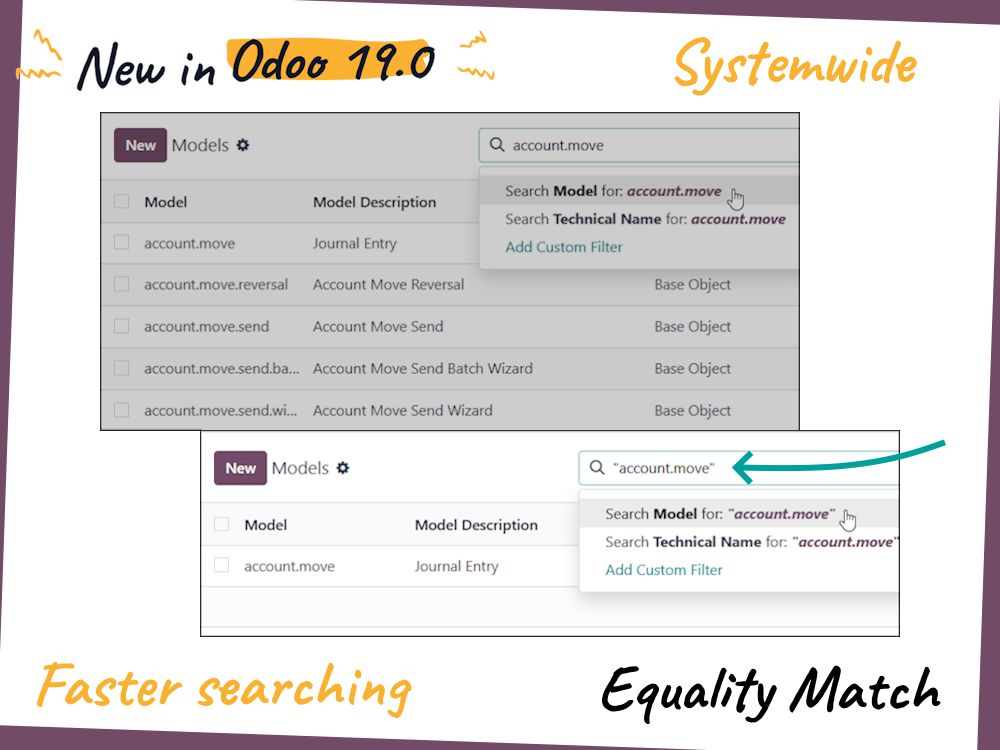Click the New button in the lower Models screenshot
Image resolution: width=1000 pixels, height=750 pixels.
[x=240, y=468]
